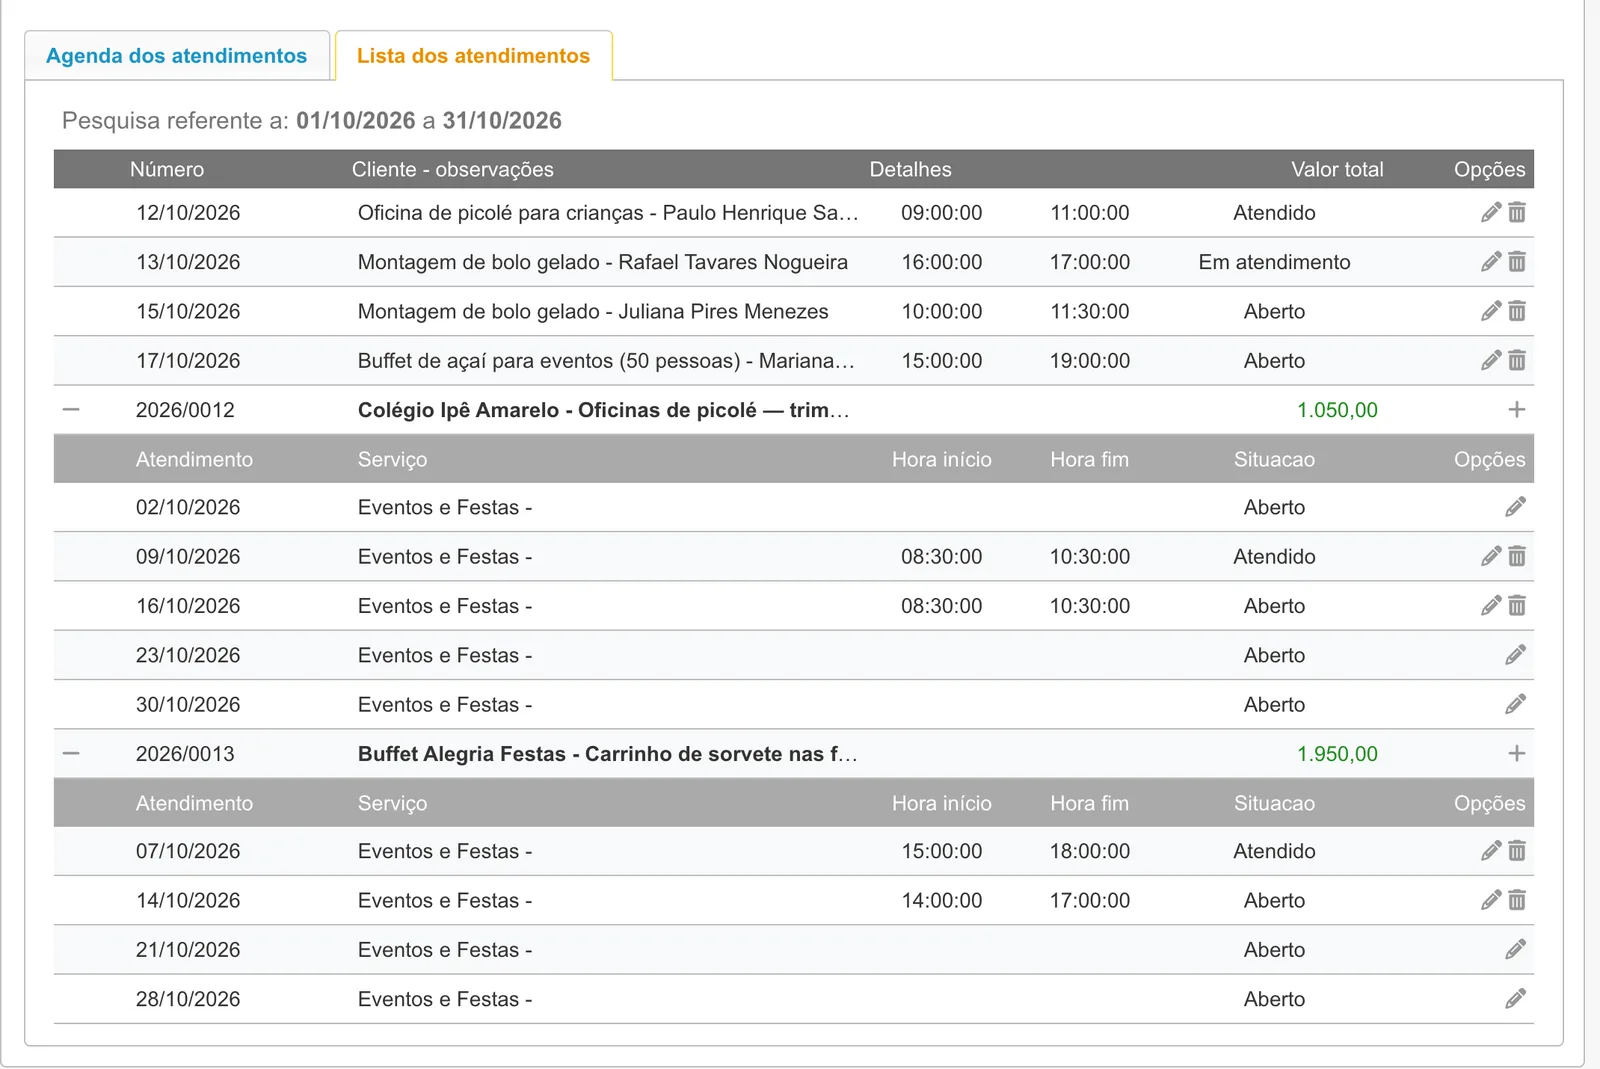Image resolution: width=1600 pixels, height=1069 pixels.
Task: Edit the 28/10/2026 Eventos e Festas row
Action: (x=1516, y=998)
